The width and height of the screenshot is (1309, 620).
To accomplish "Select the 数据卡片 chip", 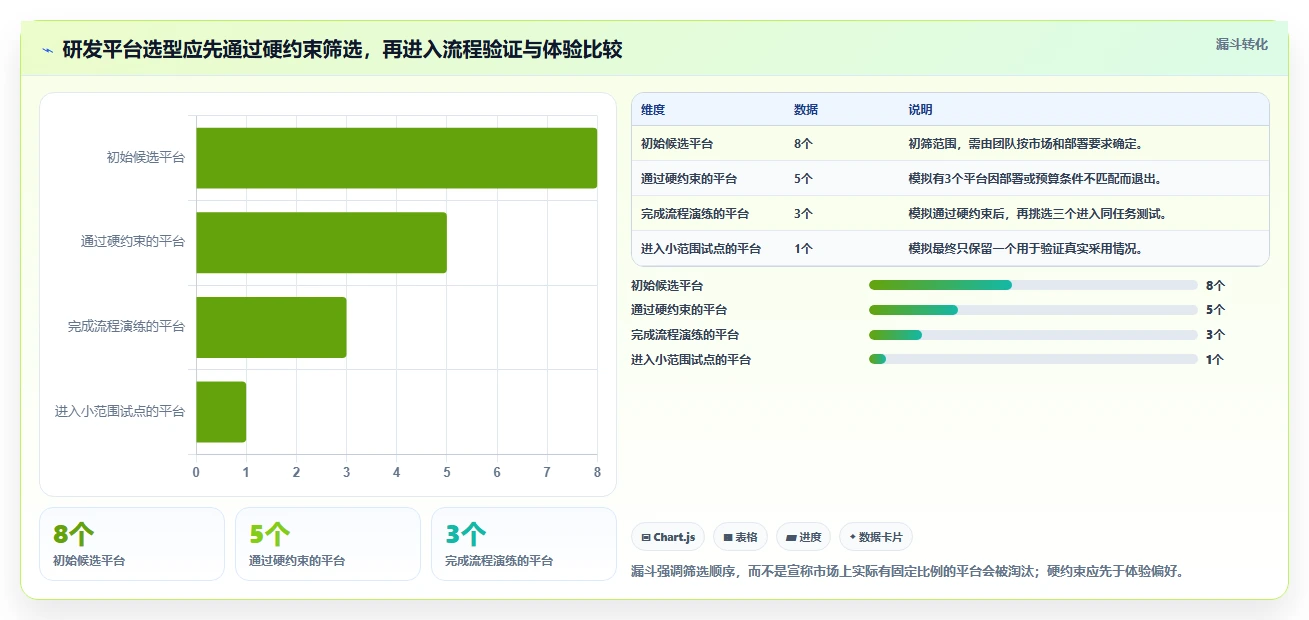I will [x=875, y=537].
